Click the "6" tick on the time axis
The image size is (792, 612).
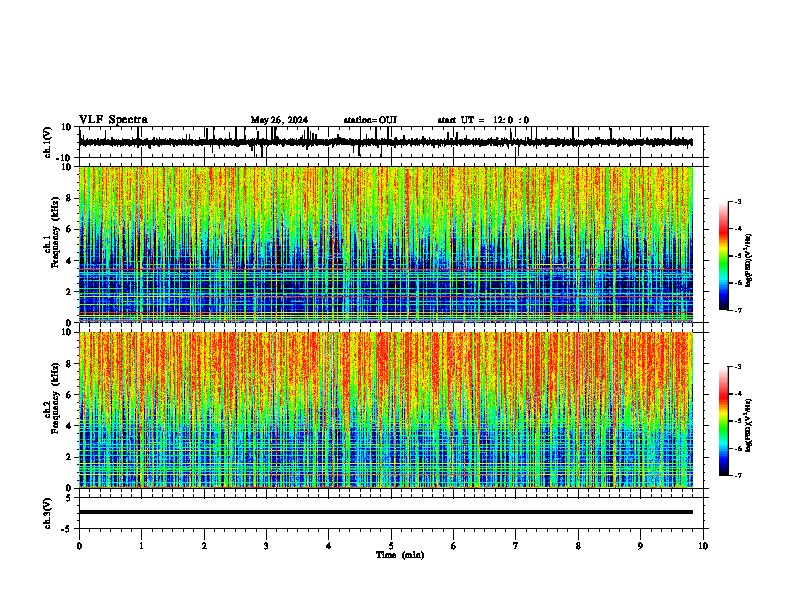[x=454, y=546]
